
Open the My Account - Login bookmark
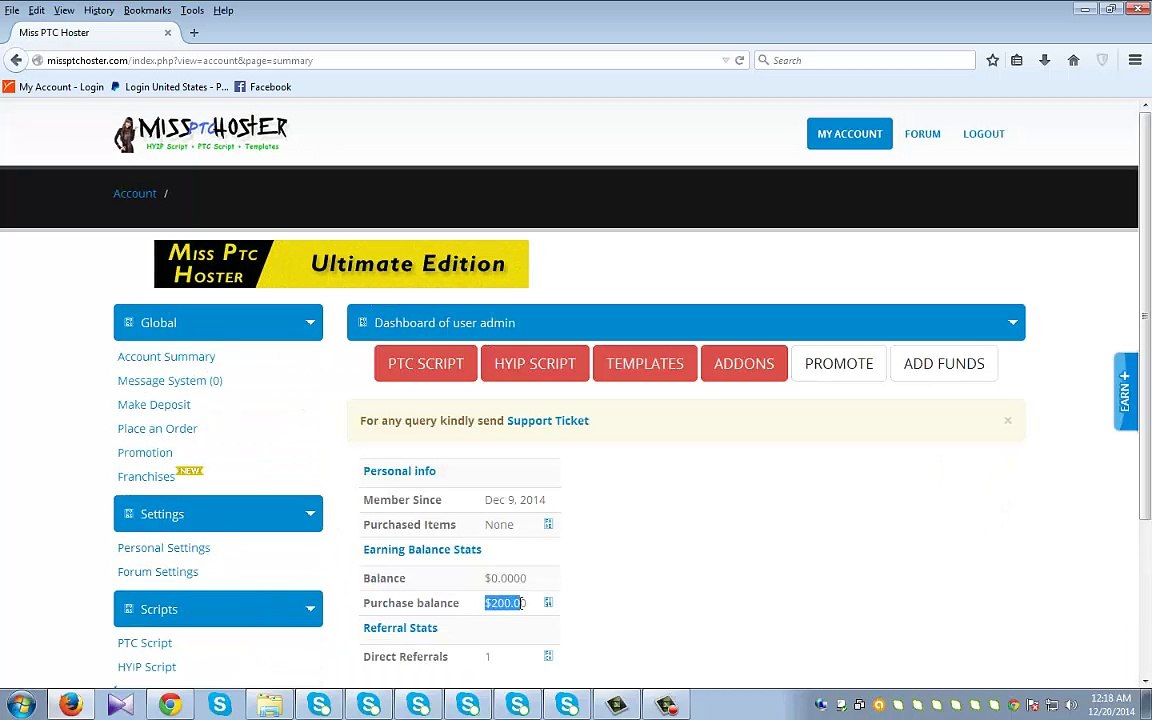coord(54,87)
